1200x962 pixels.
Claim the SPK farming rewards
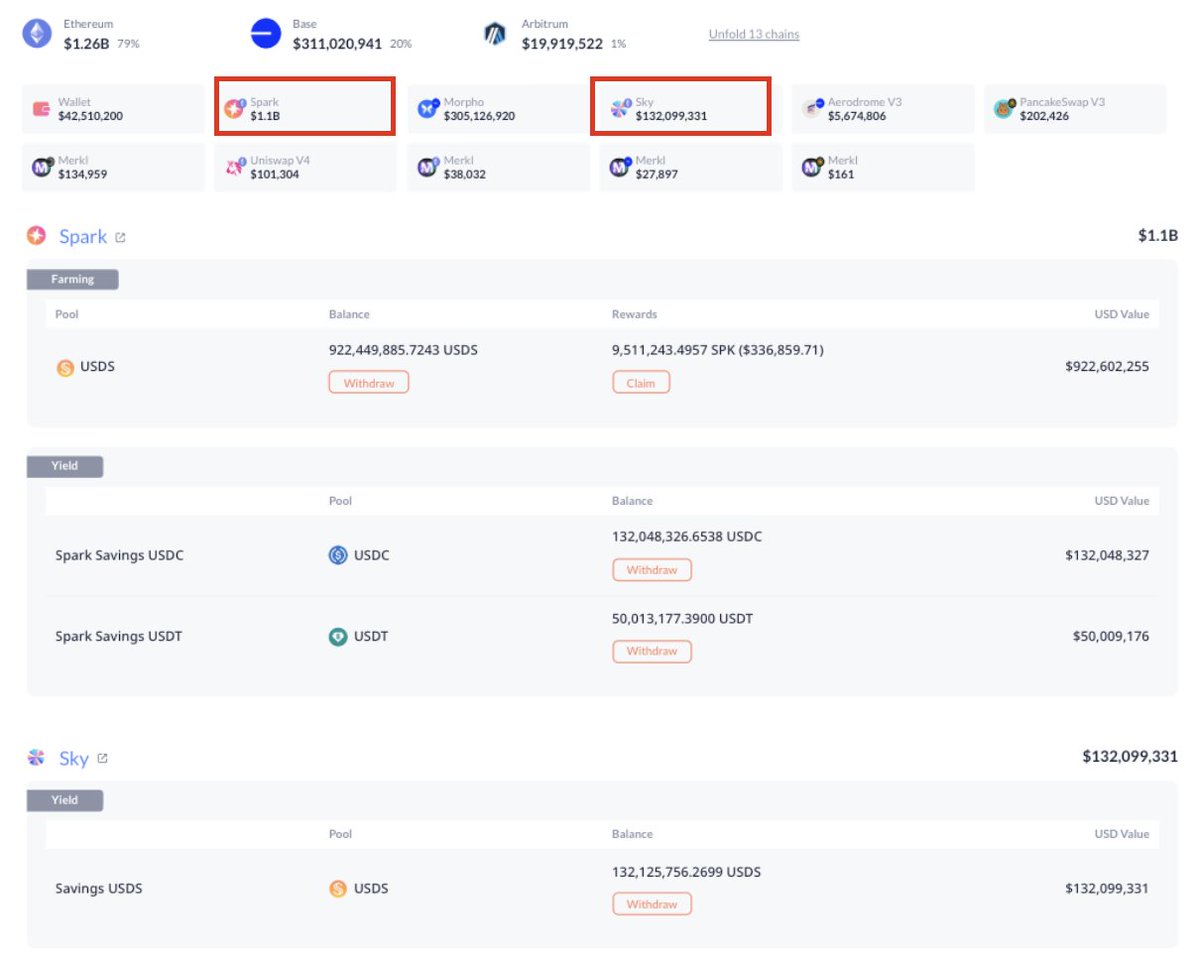641,383
